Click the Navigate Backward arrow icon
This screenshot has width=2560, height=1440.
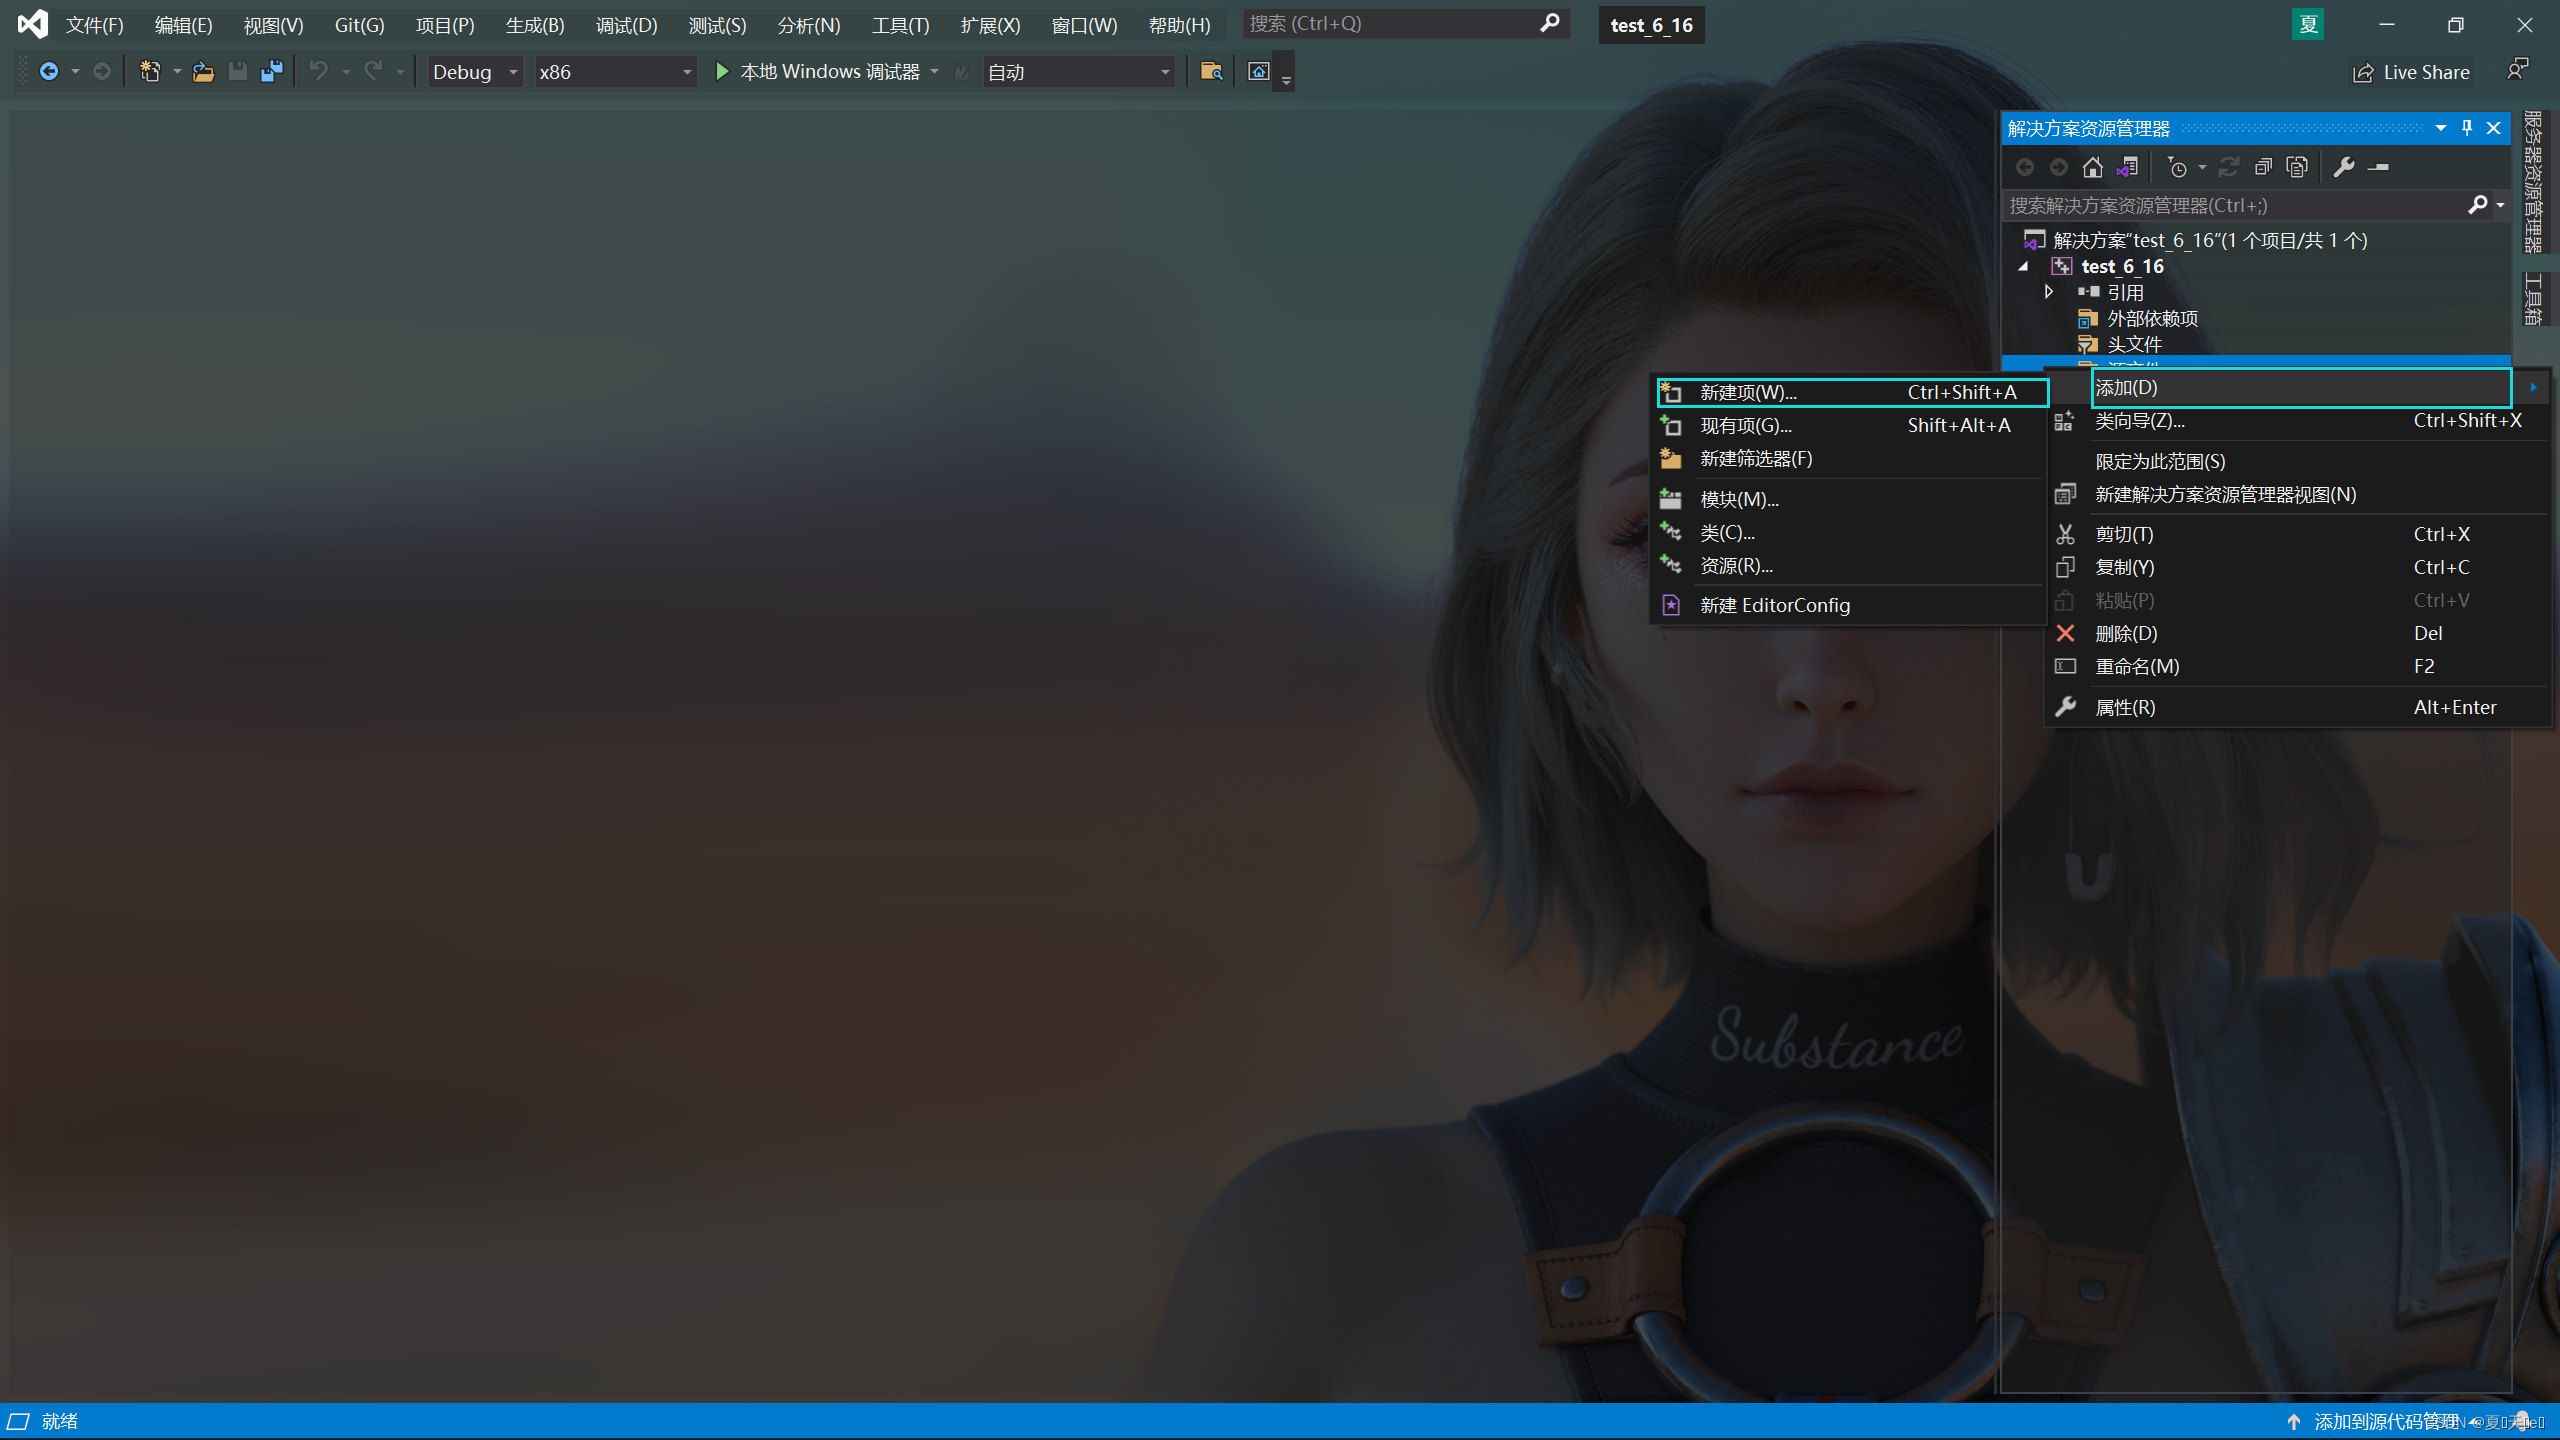pos(48,72)
